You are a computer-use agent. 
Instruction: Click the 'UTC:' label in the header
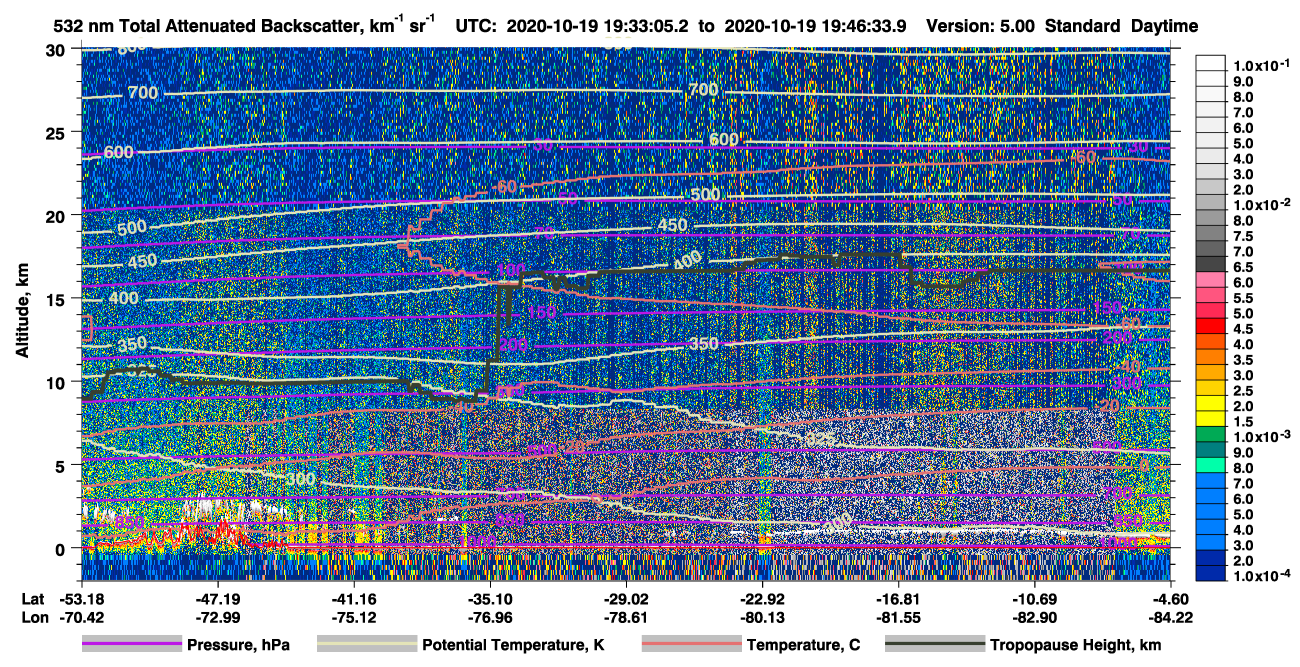click(x=475, y=27)
